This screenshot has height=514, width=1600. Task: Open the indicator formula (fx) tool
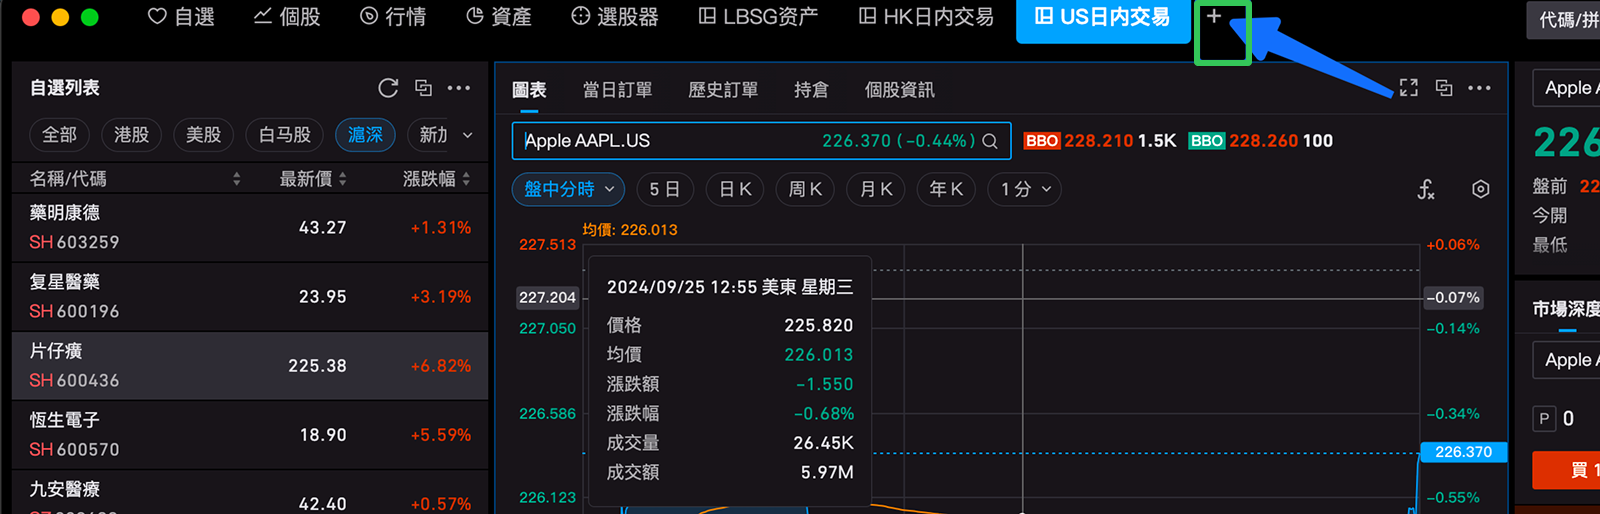(1426, 189)
